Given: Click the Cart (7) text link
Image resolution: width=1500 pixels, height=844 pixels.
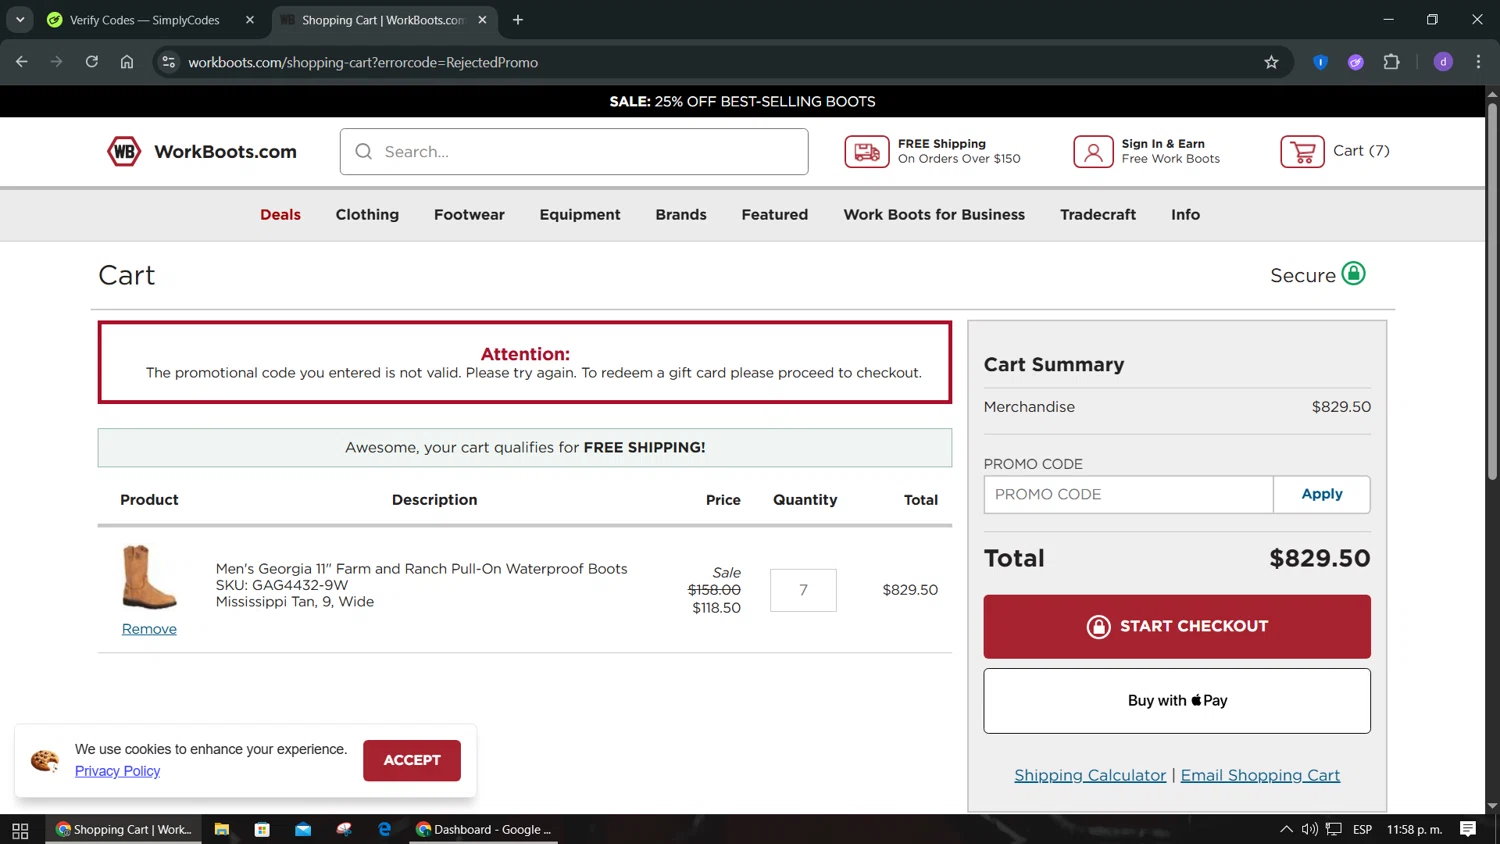Looking at the screenshot, I should click(1361, 151).
